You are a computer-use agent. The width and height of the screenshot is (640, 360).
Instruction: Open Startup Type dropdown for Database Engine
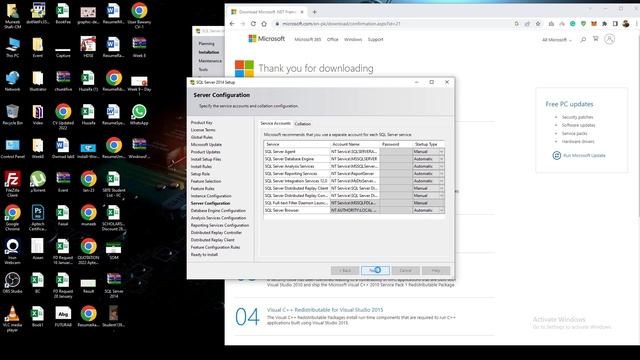[441, 159]
